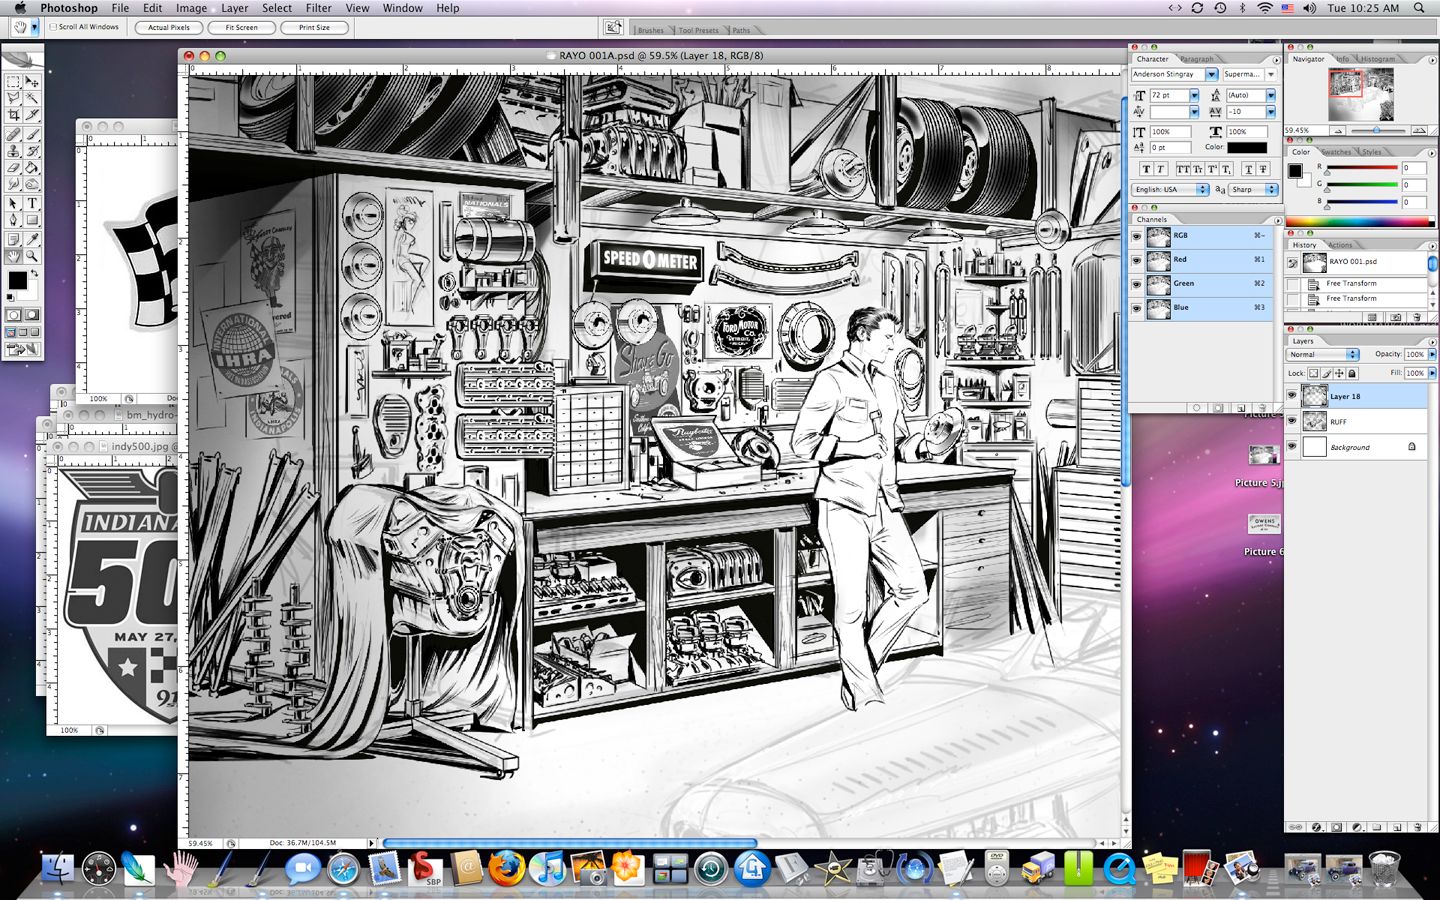1440x900 pixels.
Task: Toggle visibility of RUFF layer
Action: [1292, 421]
